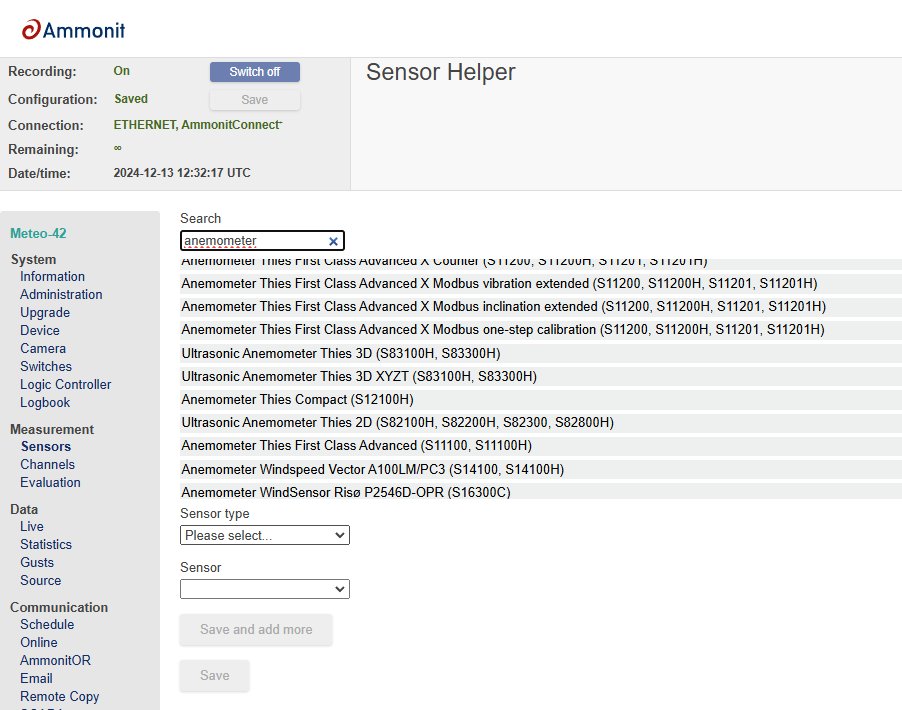Go to Logic Controller
The image size is (902, 710).
(x=66, y=384)
